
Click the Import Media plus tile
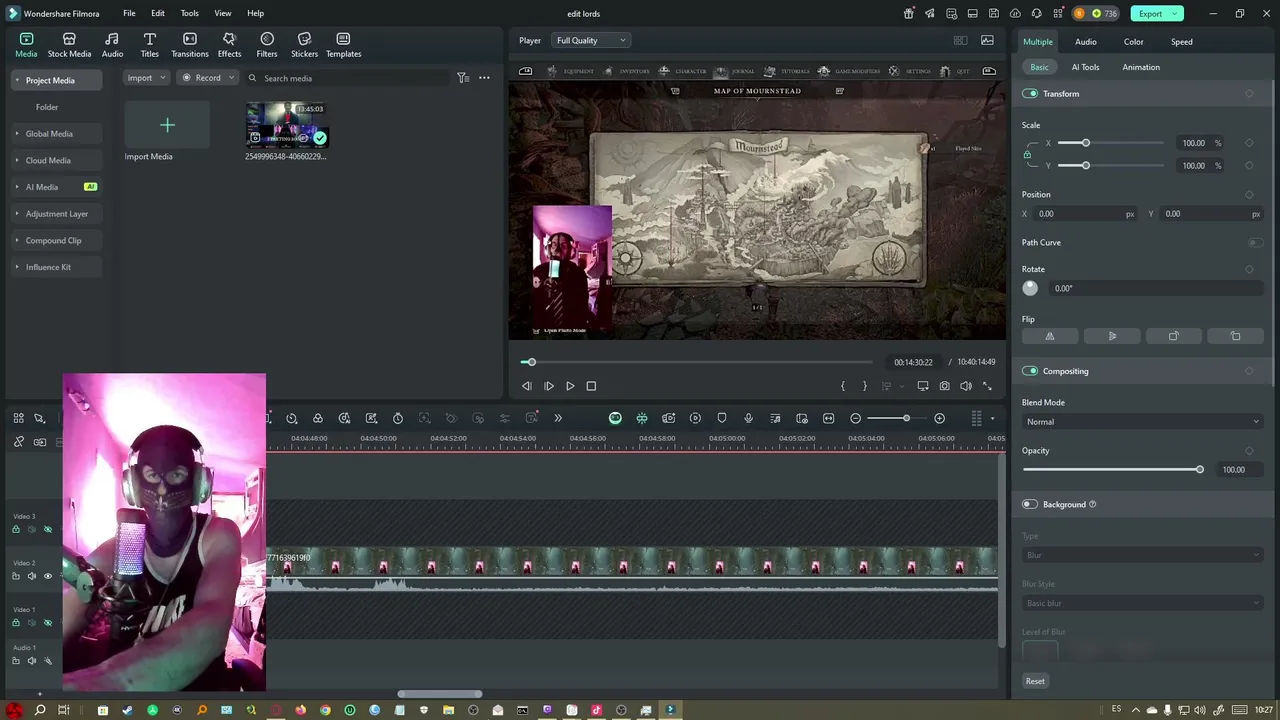click(167, 125)
